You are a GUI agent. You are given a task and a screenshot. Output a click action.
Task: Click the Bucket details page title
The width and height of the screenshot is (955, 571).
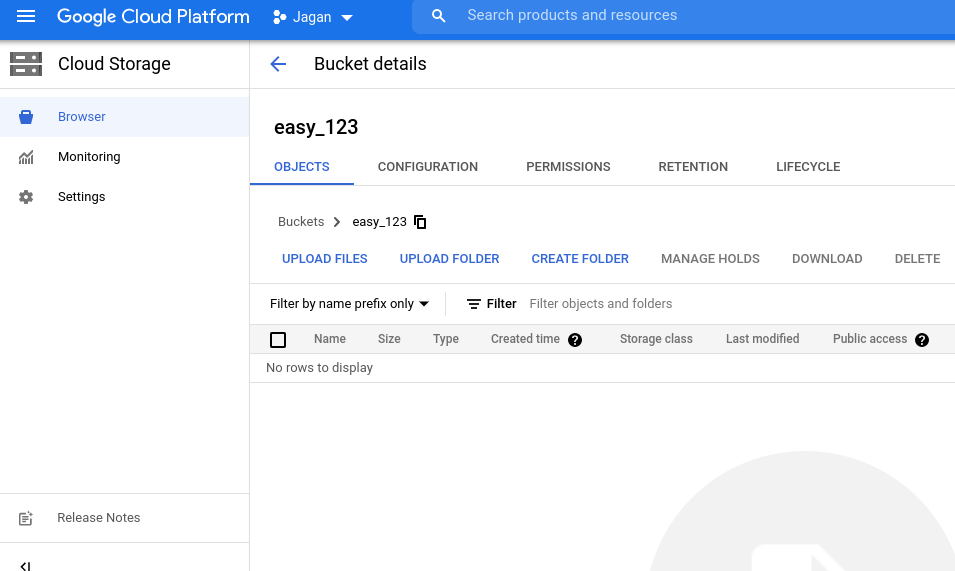click(x=370, y=64)
